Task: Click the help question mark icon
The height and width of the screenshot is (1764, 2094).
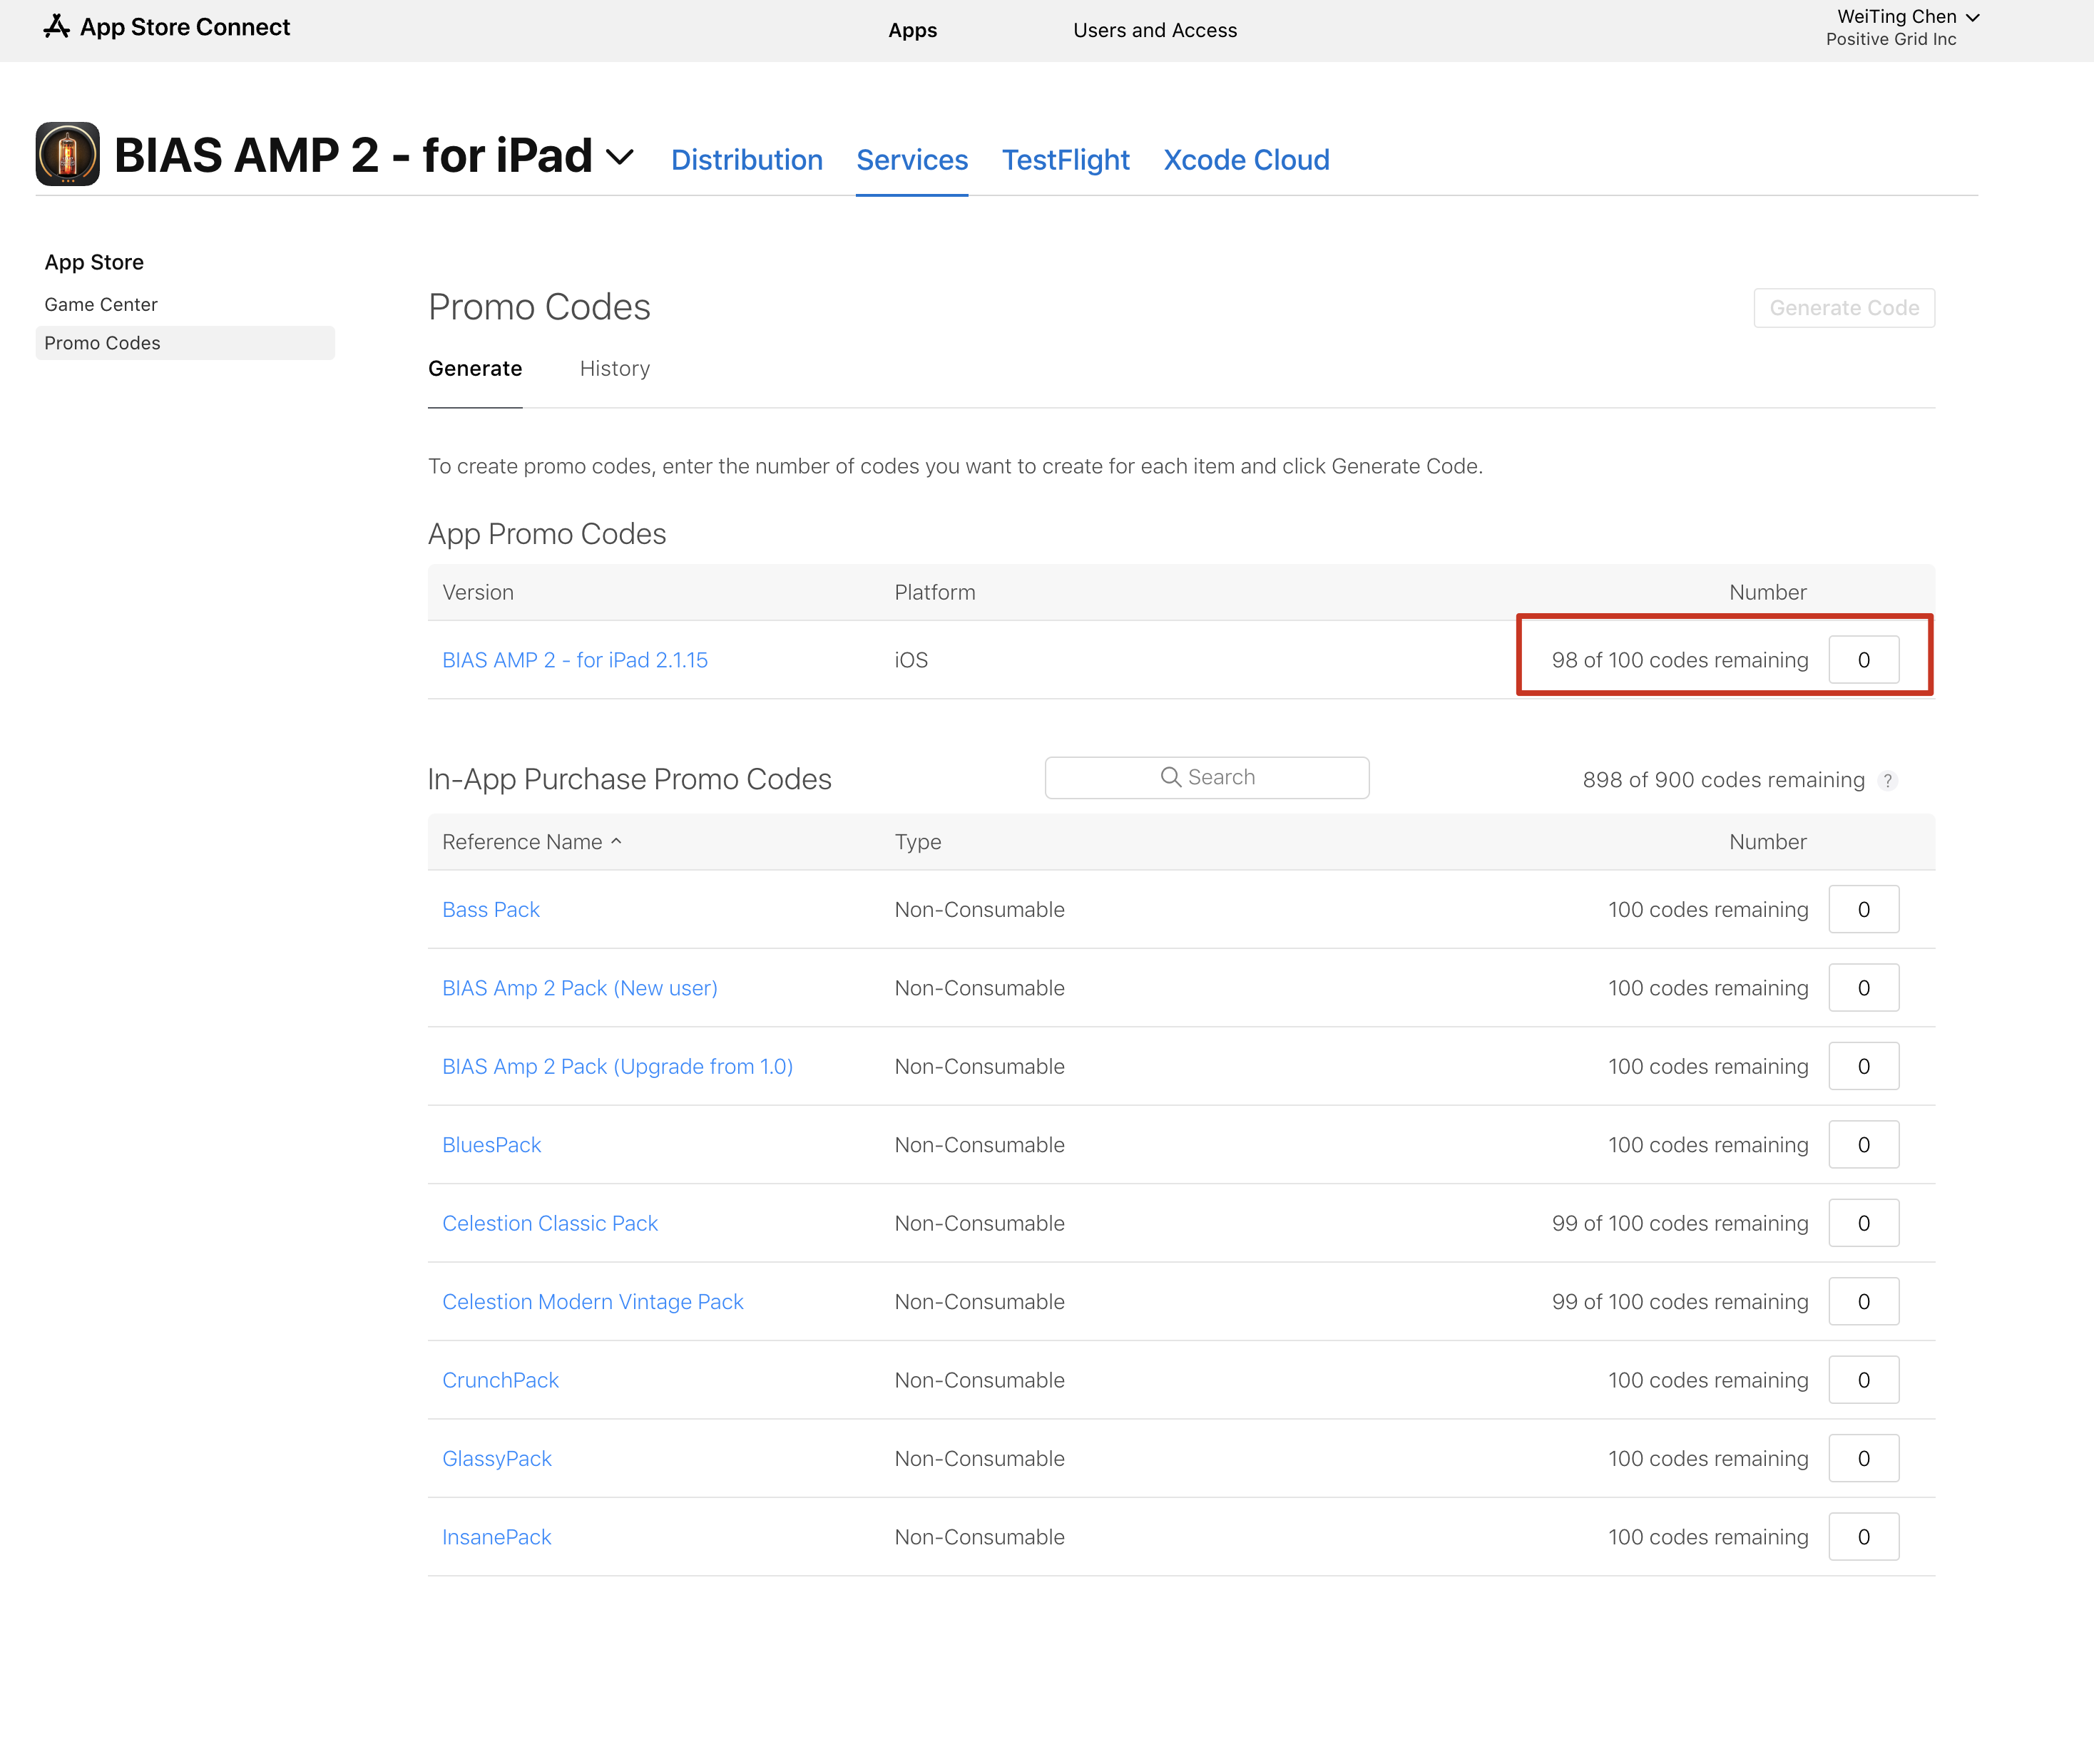Action: (1887, 781)
